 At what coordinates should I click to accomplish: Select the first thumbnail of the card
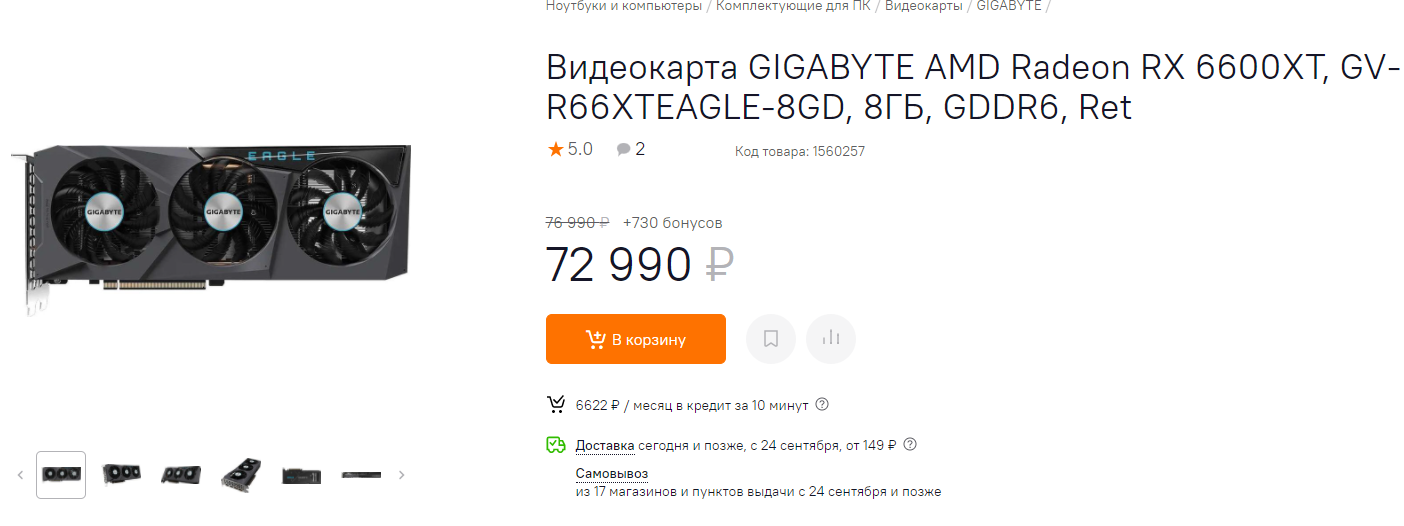[61, 475]
